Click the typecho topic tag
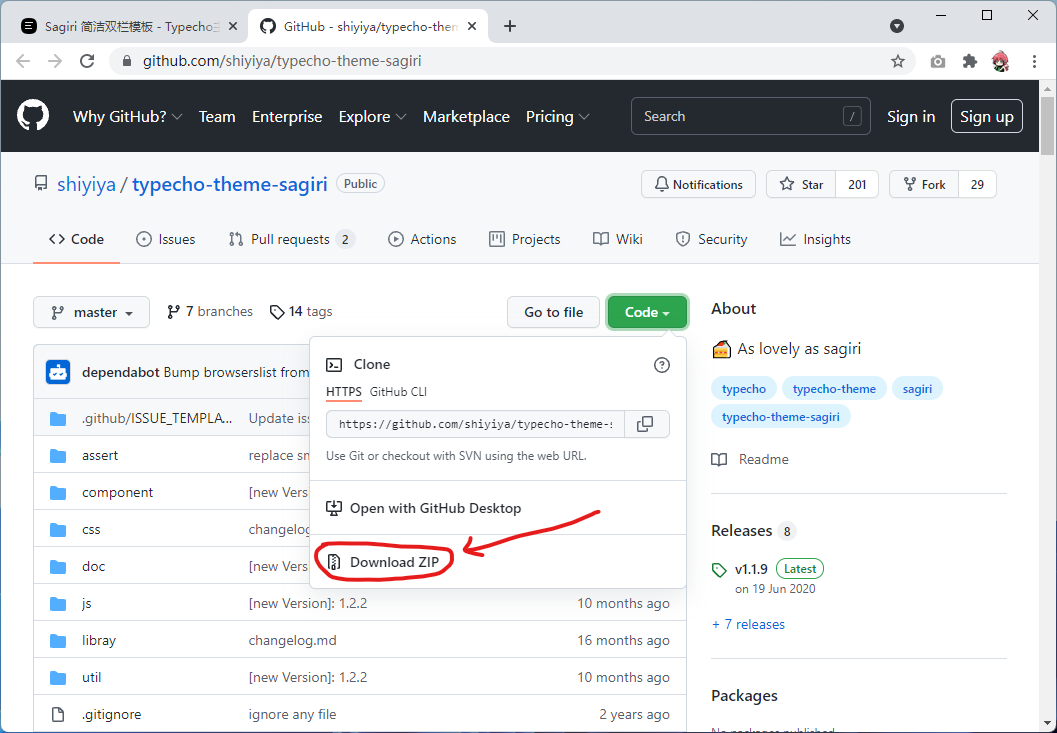Screen dimensions: 1057x733 (744, 389)
